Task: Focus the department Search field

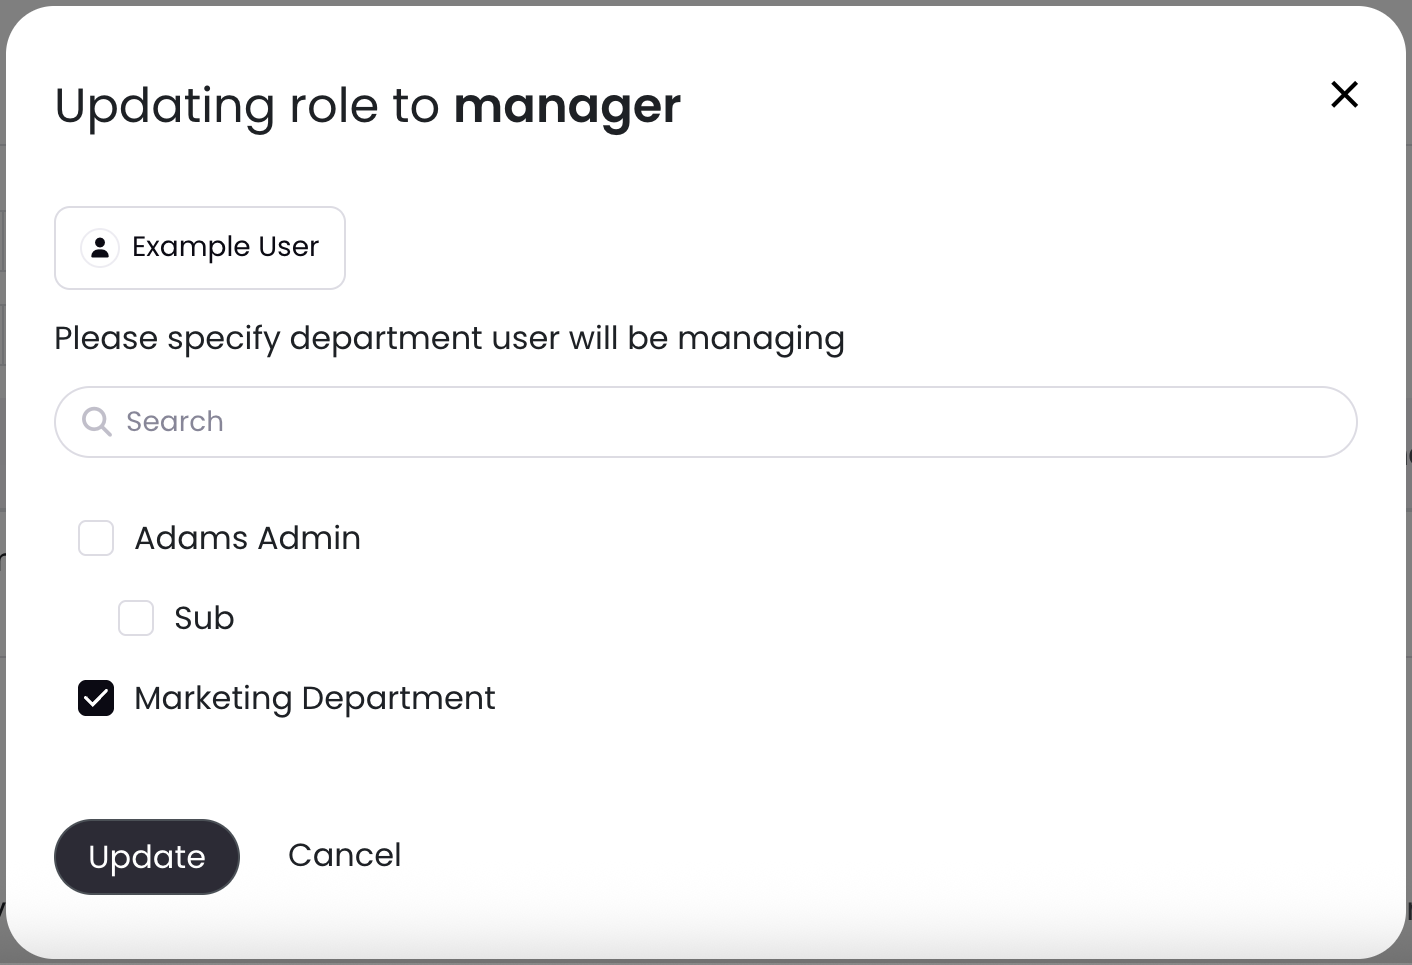Action: (706, 422)
